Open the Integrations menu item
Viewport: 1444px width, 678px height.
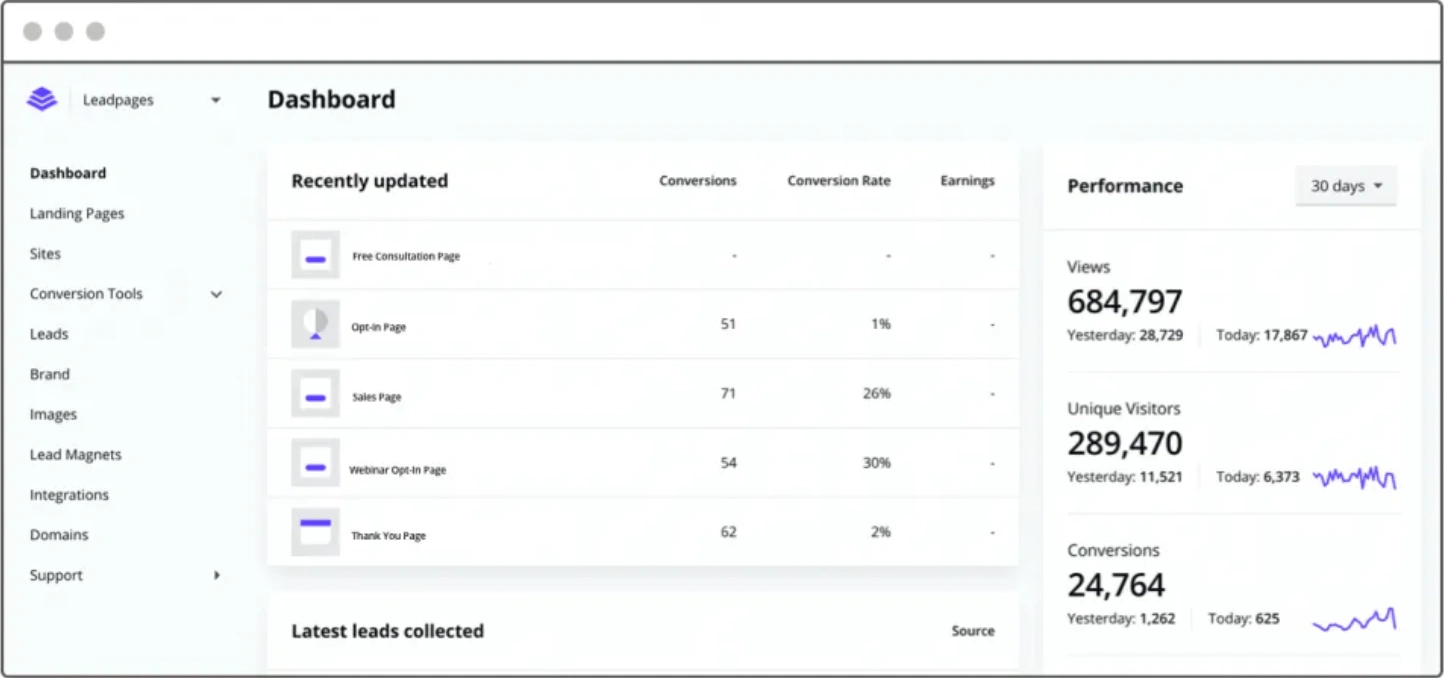[69, 494]
